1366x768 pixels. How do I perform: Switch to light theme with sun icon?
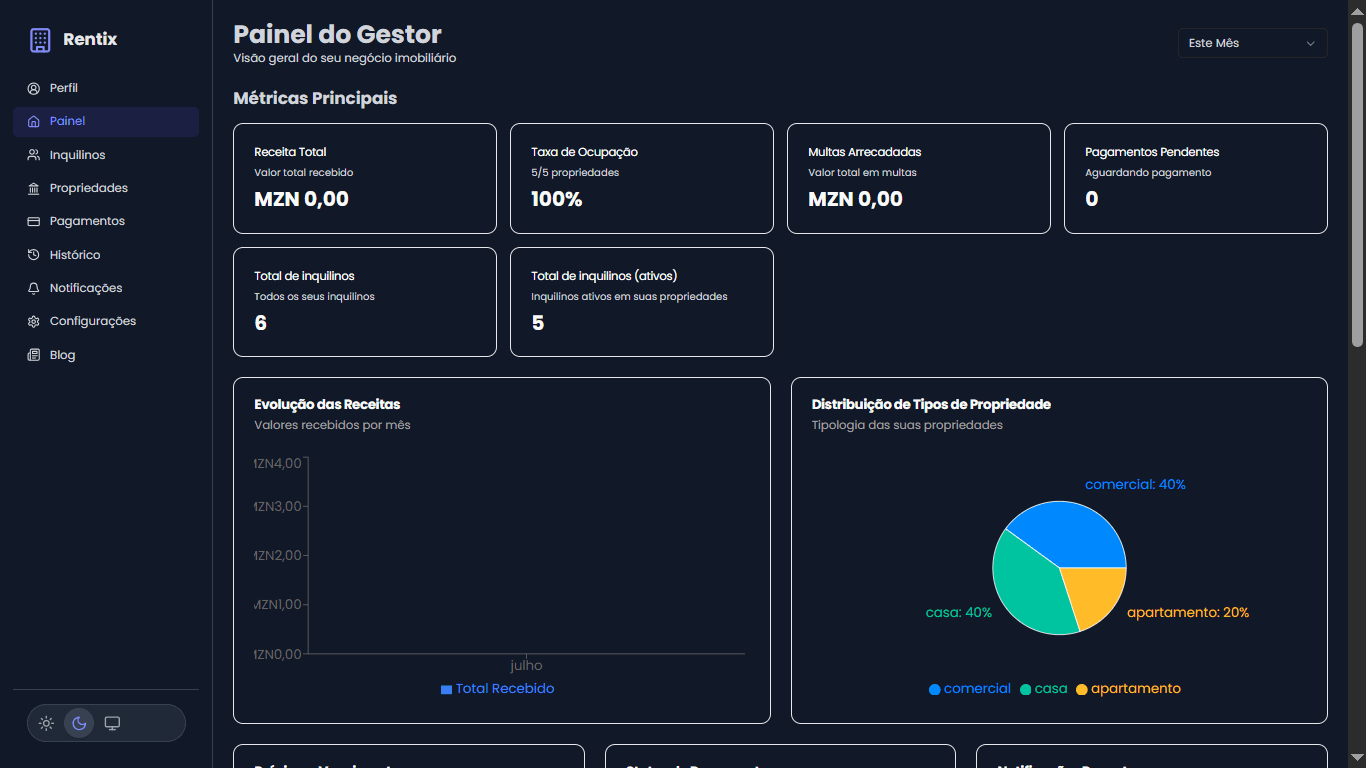click(46, 723)
